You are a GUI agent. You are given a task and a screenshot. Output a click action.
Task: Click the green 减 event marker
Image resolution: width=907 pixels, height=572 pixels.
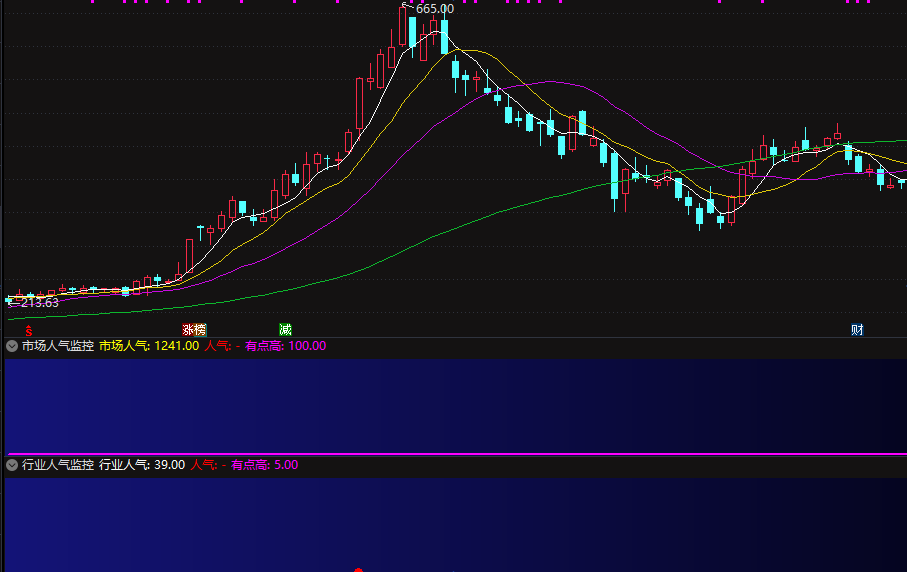pos(285,330)
